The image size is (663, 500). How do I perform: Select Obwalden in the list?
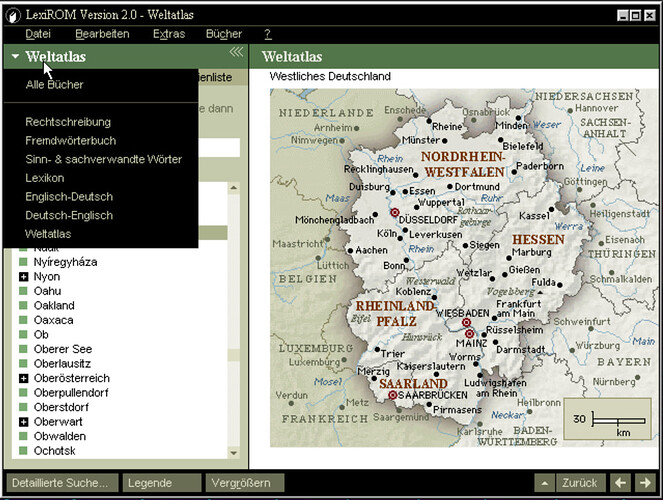[60, 436]
